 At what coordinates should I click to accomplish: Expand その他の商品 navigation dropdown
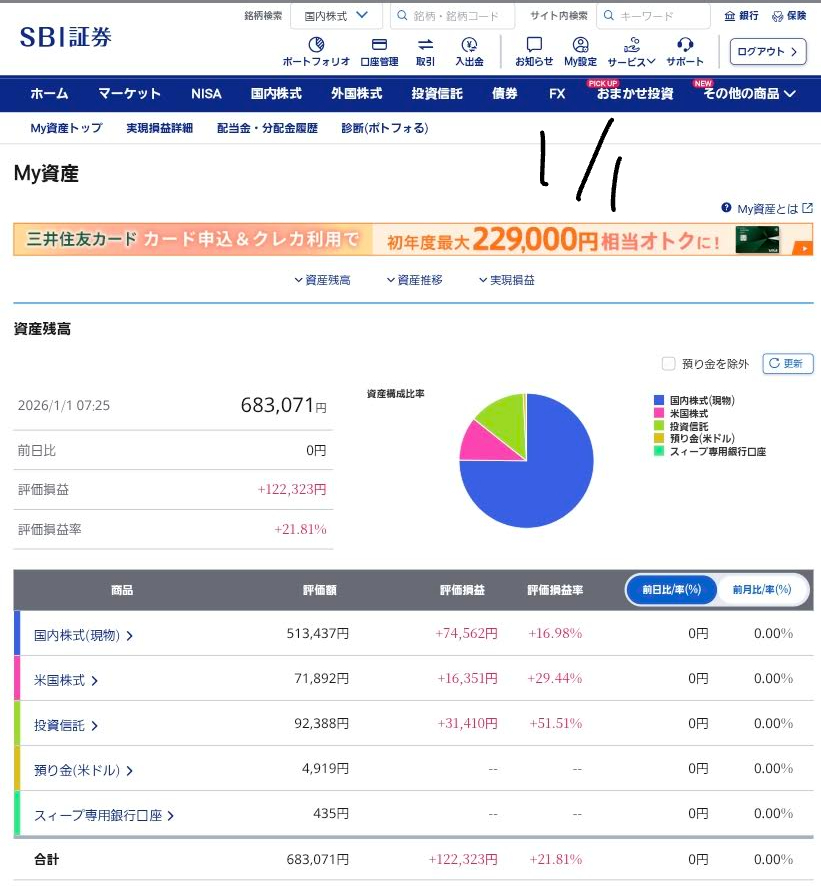(749, 94)
